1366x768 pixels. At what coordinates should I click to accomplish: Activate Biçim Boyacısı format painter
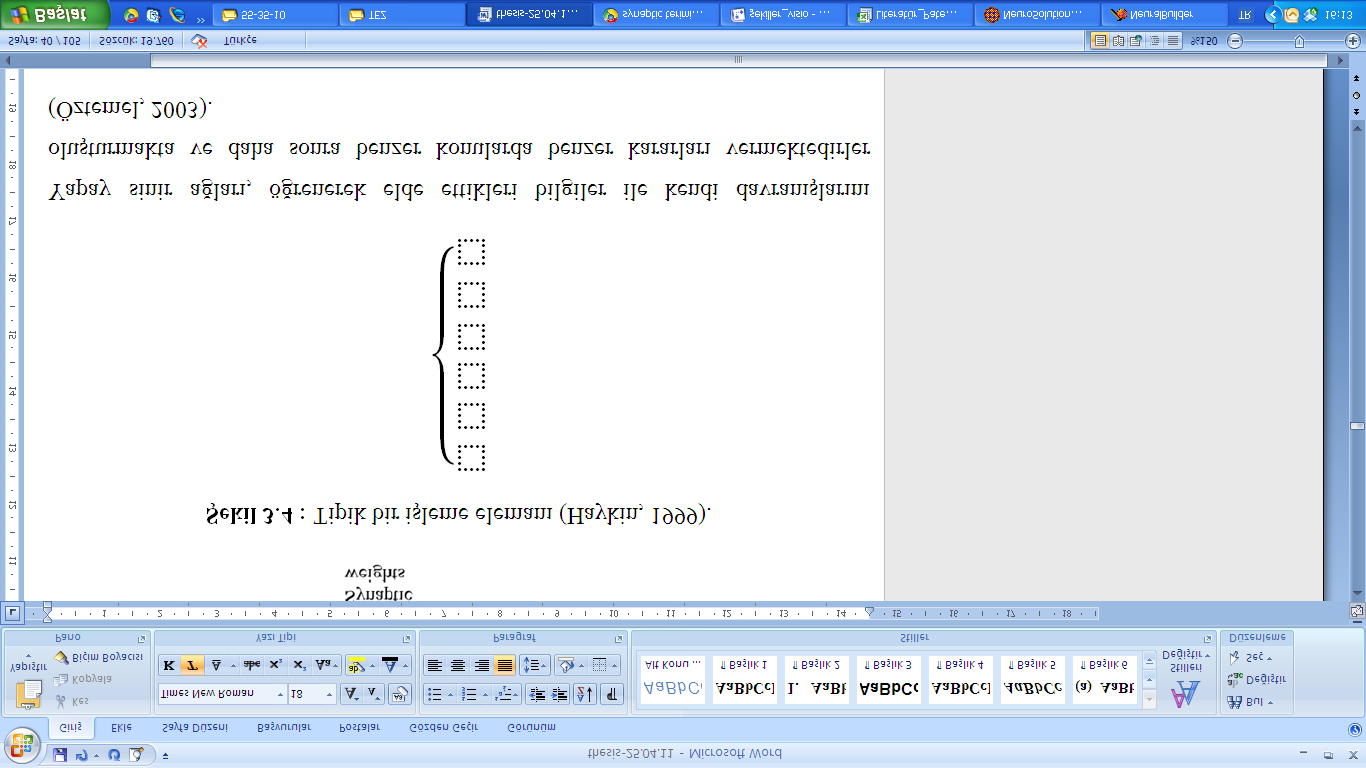(x=98, y=657)
